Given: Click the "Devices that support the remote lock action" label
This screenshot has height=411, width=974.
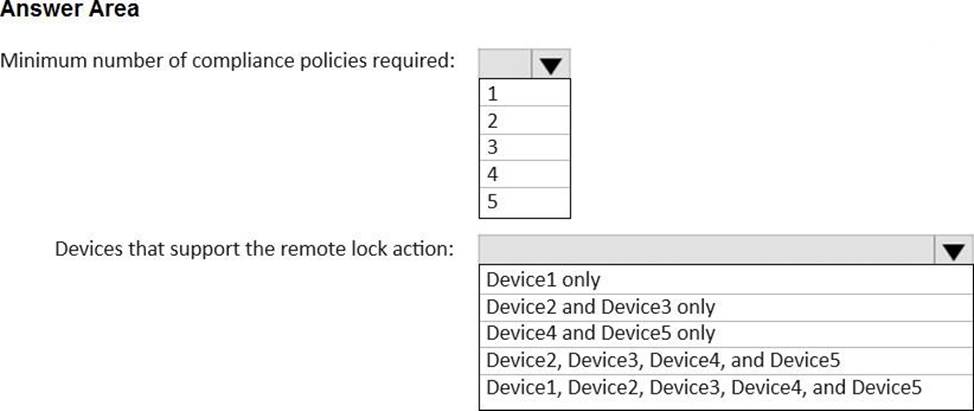Looking at the screenshot, I should click(254, 248).
